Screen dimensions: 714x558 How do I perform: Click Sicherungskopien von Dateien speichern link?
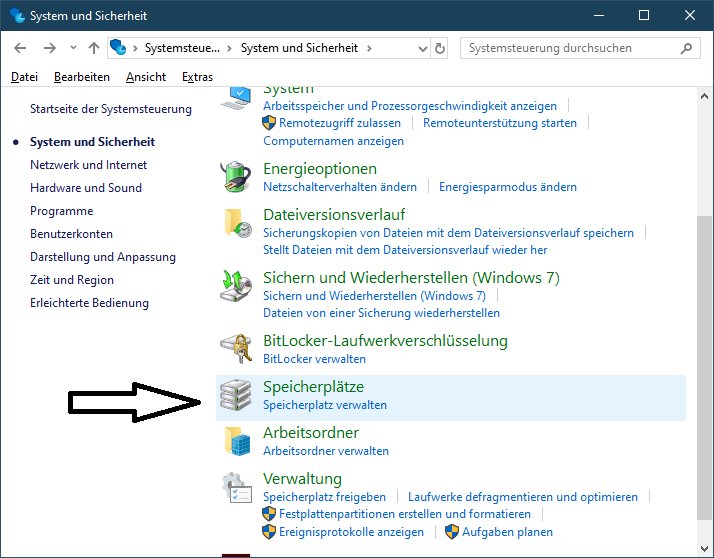(448, 233)
